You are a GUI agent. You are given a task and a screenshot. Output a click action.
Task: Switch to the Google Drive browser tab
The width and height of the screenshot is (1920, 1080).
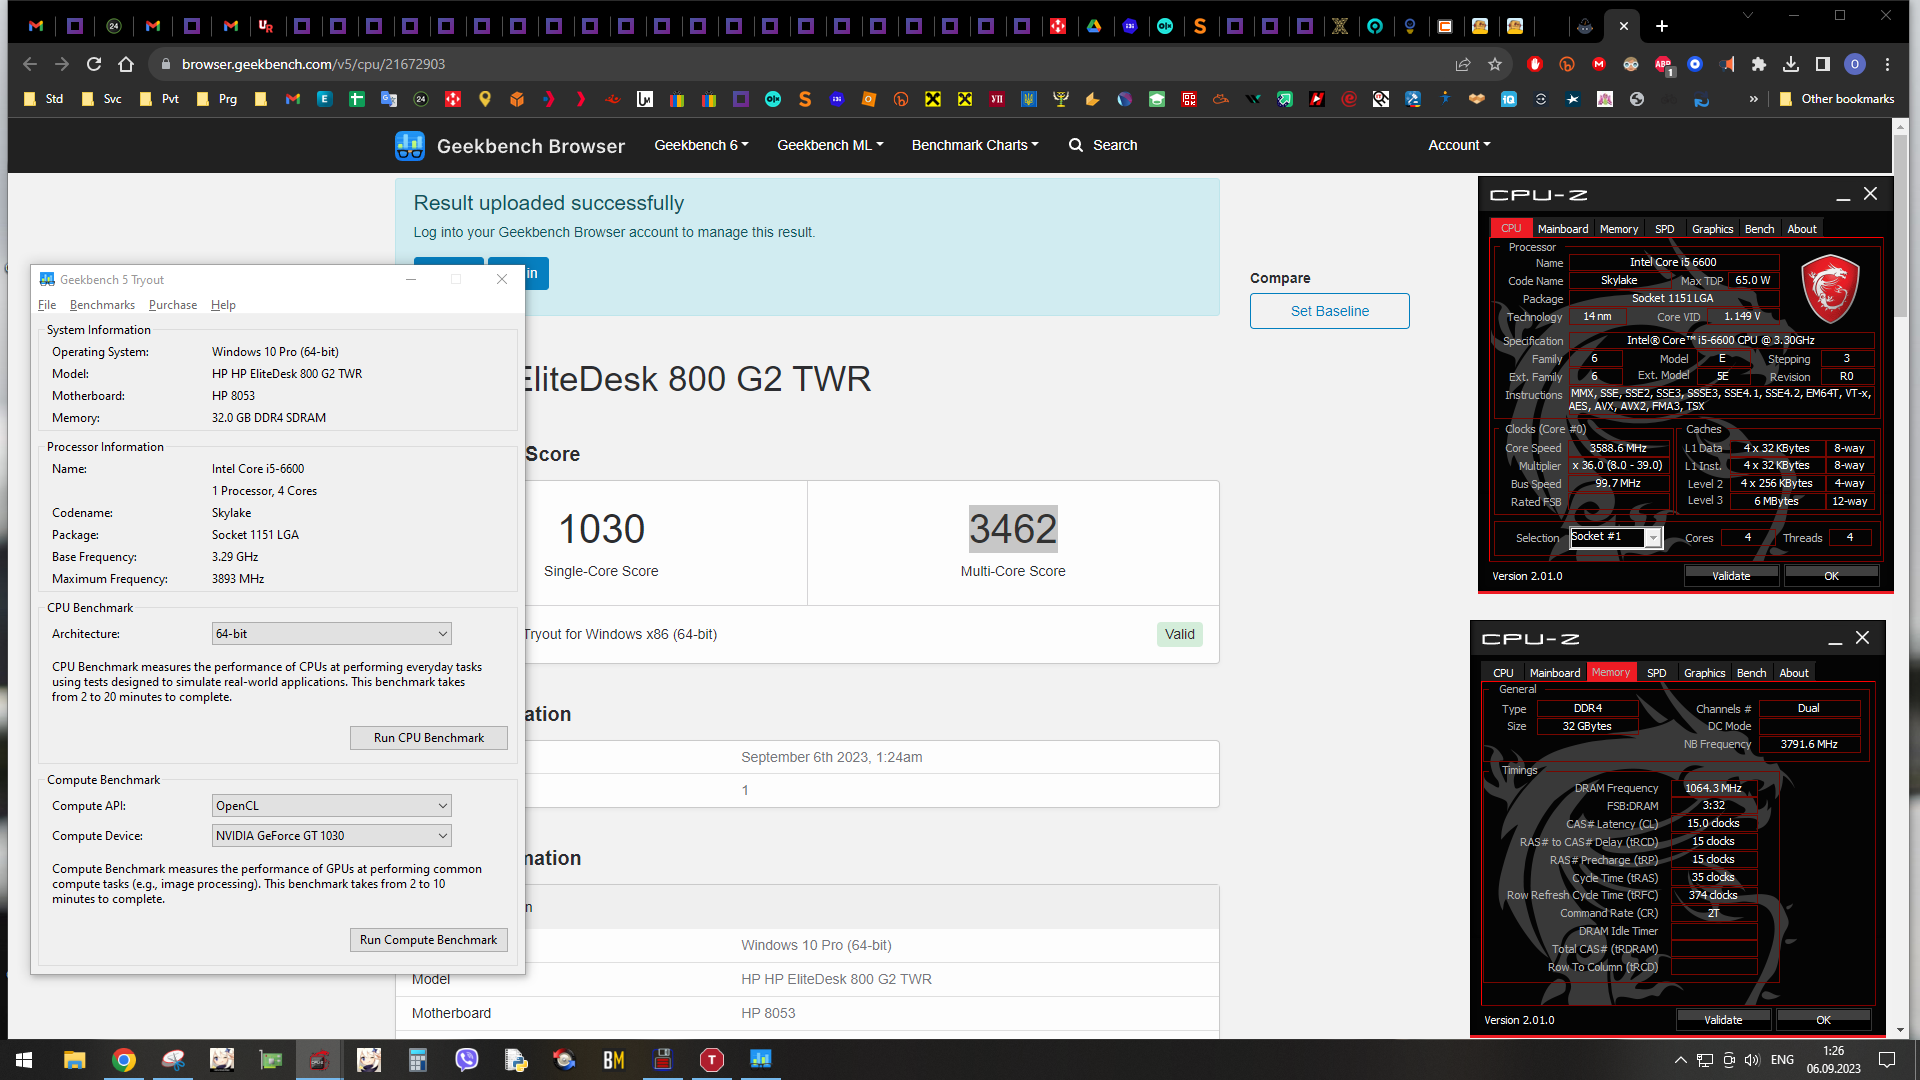(x=1094, y=26)
